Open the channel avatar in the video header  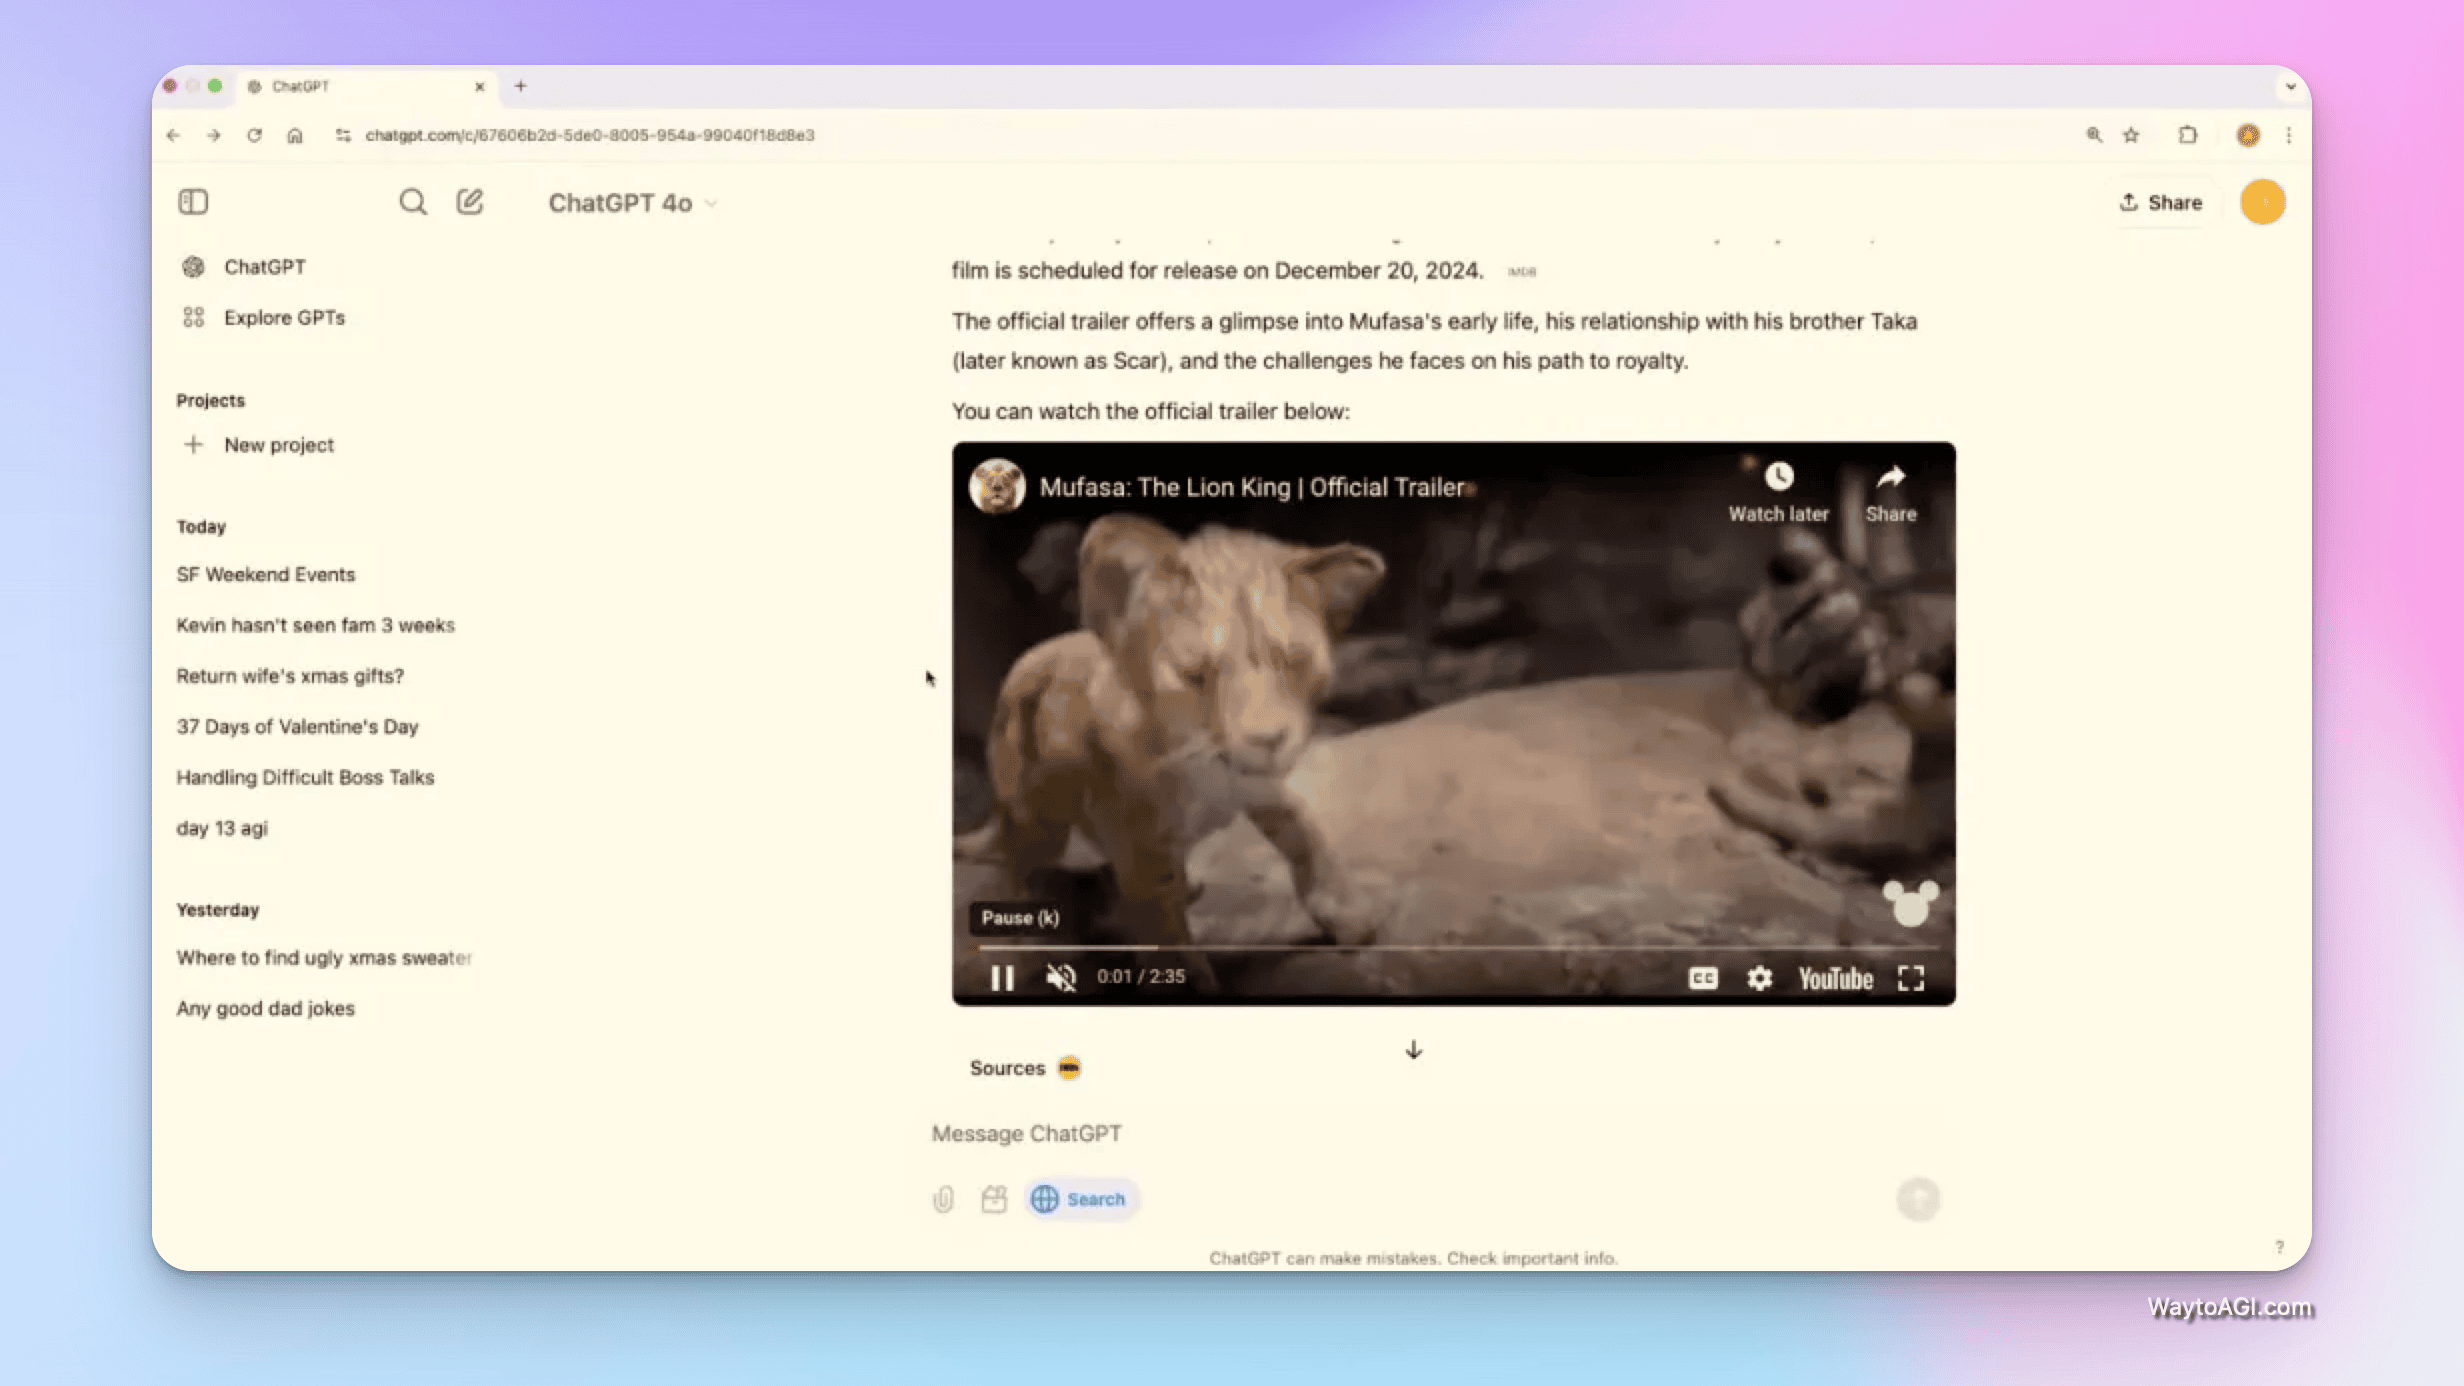pos(997,486)
